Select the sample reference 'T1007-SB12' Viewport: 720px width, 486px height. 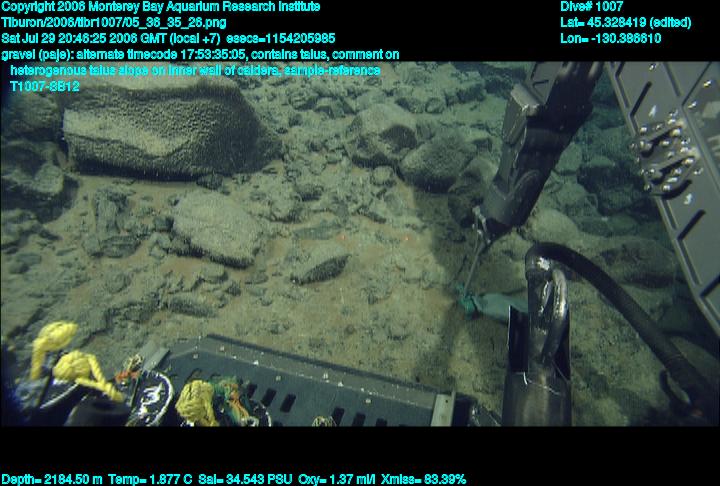point(45,86)
